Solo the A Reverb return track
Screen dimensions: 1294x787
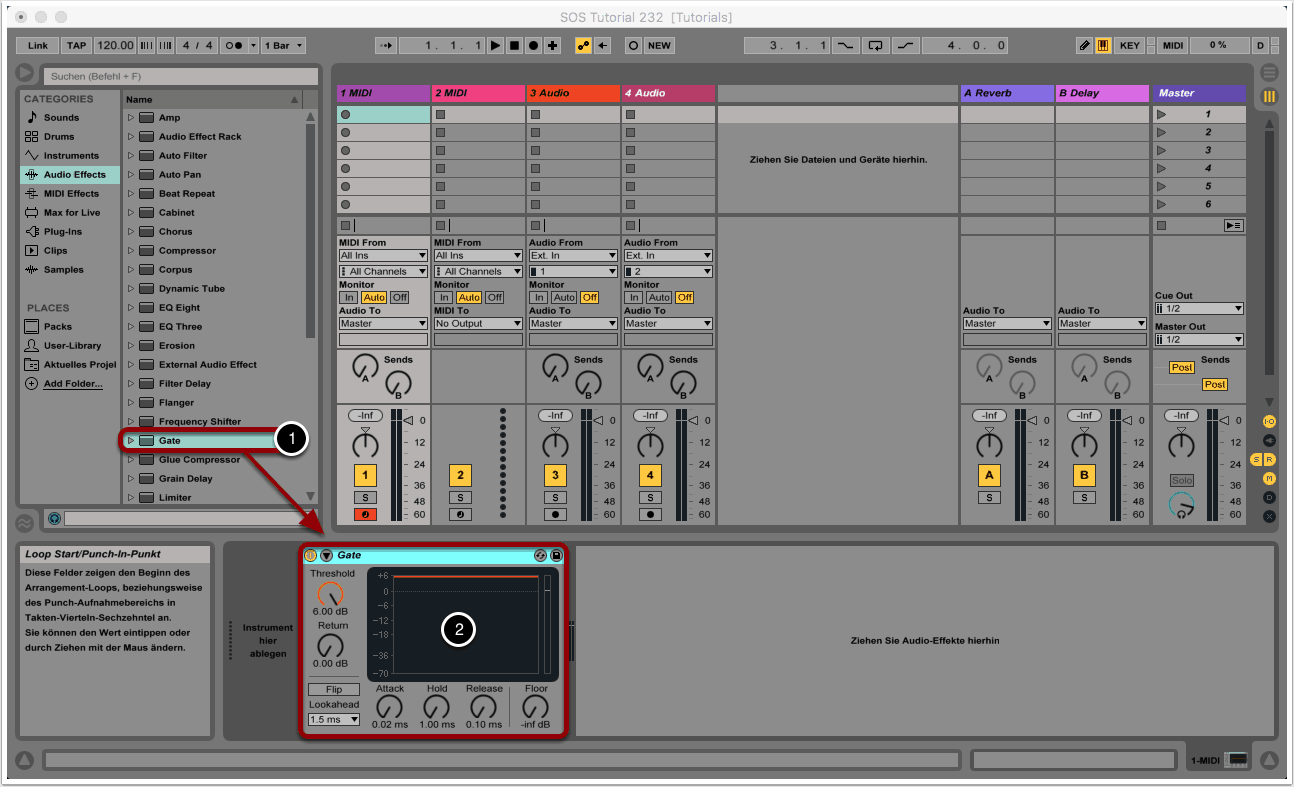989,497
